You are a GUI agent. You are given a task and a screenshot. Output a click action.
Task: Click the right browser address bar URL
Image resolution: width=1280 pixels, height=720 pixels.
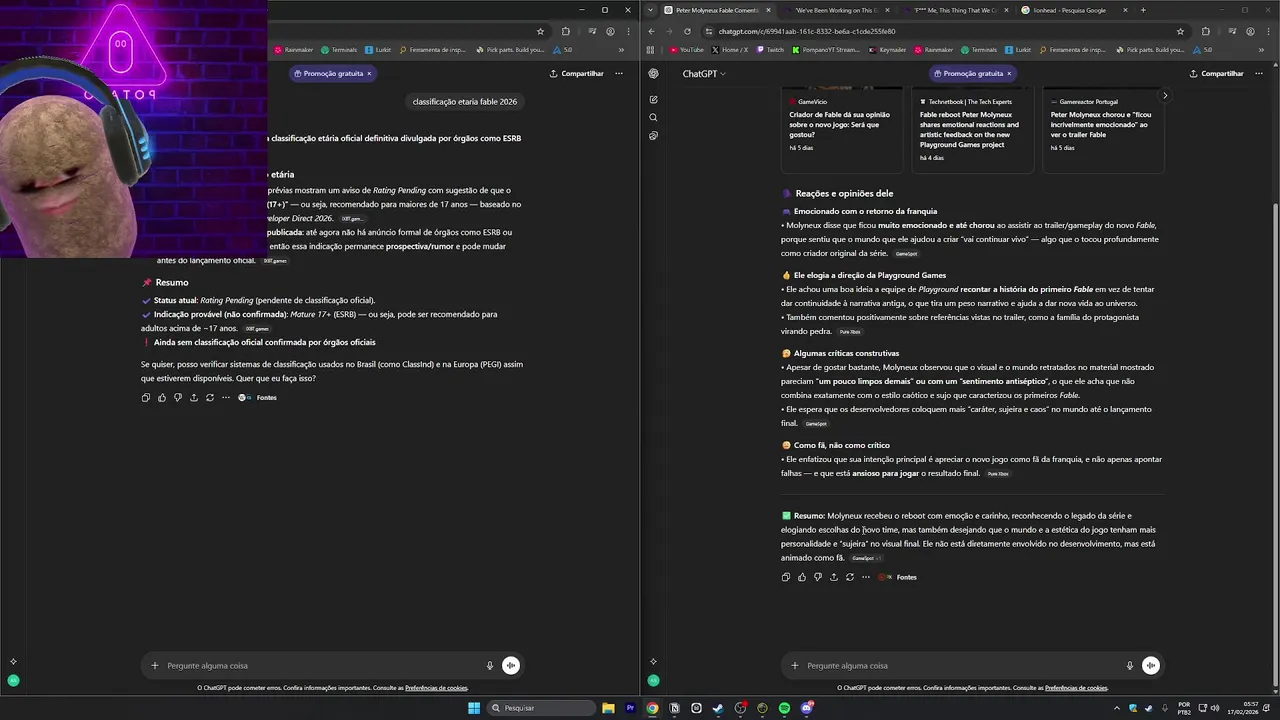pyautogui.click(x=807, y=31)
